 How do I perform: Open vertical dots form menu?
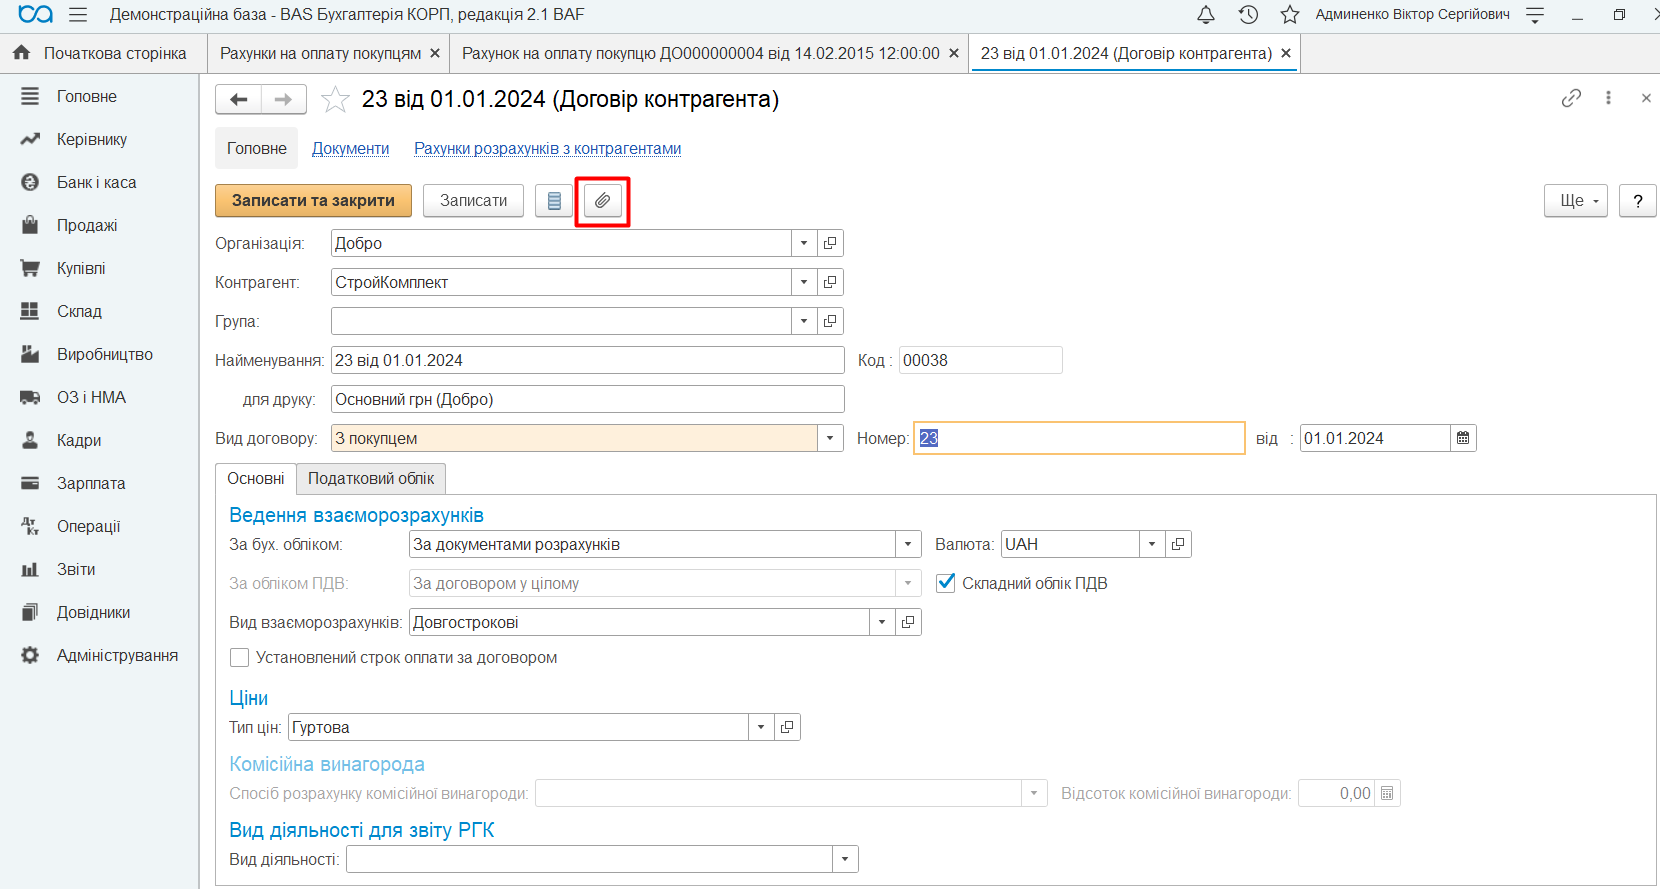click(1608, 98)
